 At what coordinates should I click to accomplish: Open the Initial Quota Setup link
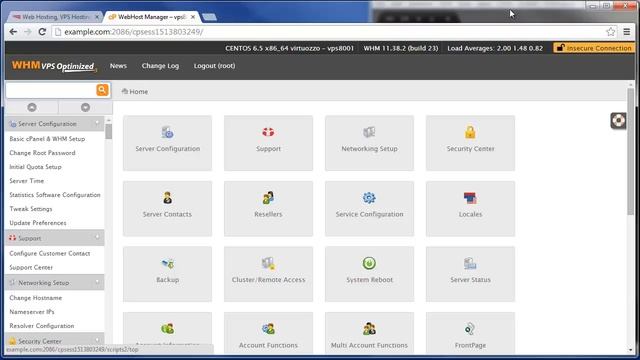[36, 167]
